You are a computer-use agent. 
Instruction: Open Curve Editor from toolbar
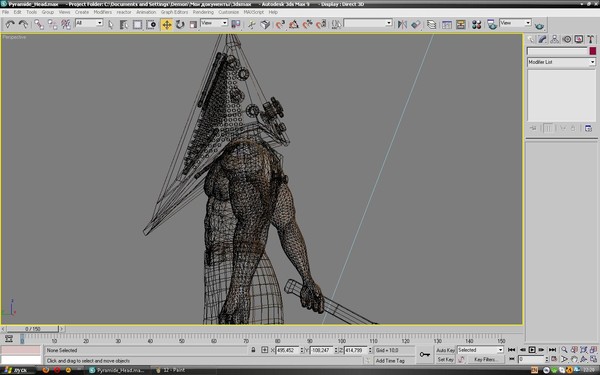[x=447, y=24]
